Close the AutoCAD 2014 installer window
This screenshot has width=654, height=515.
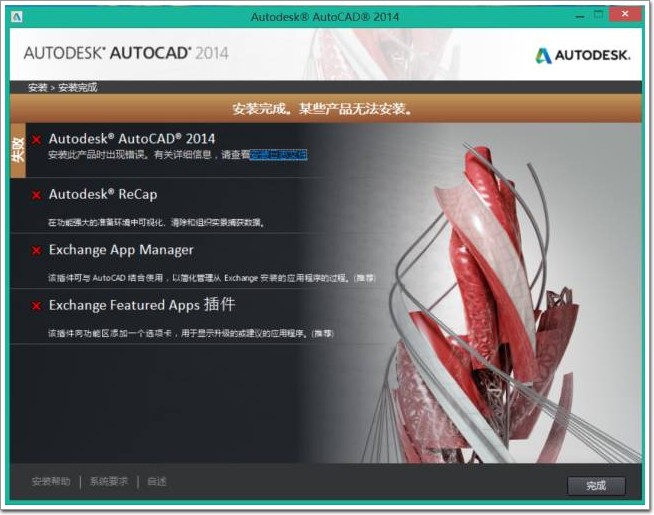625,15
